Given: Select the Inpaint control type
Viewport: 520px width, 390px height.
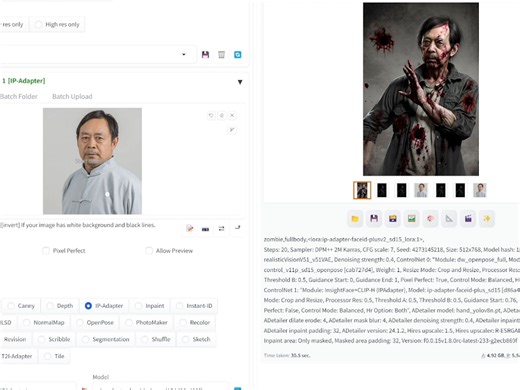Looking at the screenshot, I should [x=150, y=306].
